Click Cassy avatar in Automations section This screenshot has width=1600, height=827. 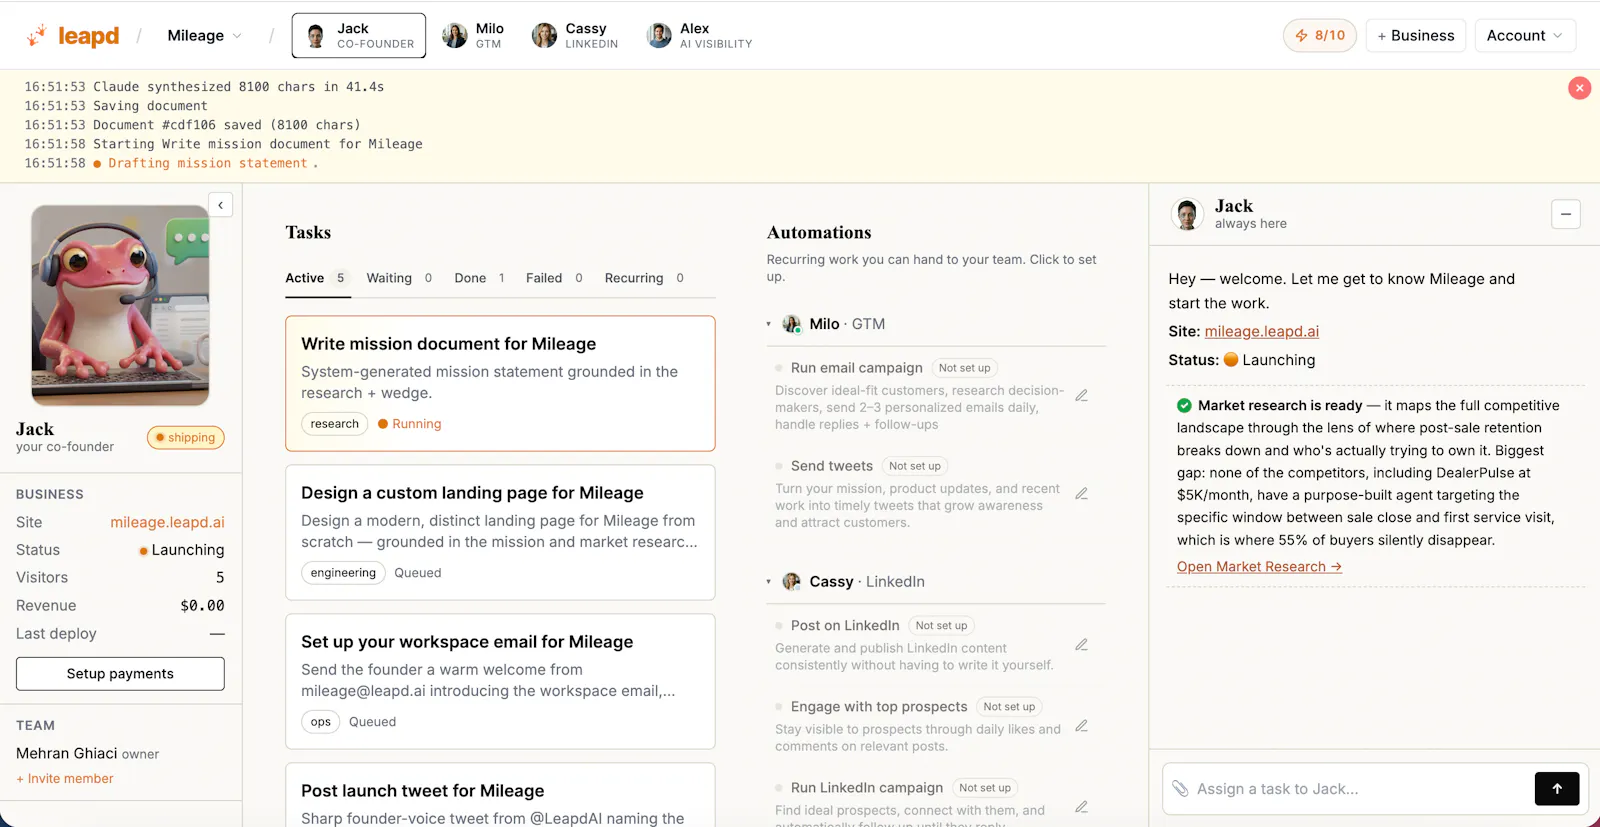click(791, 582)
